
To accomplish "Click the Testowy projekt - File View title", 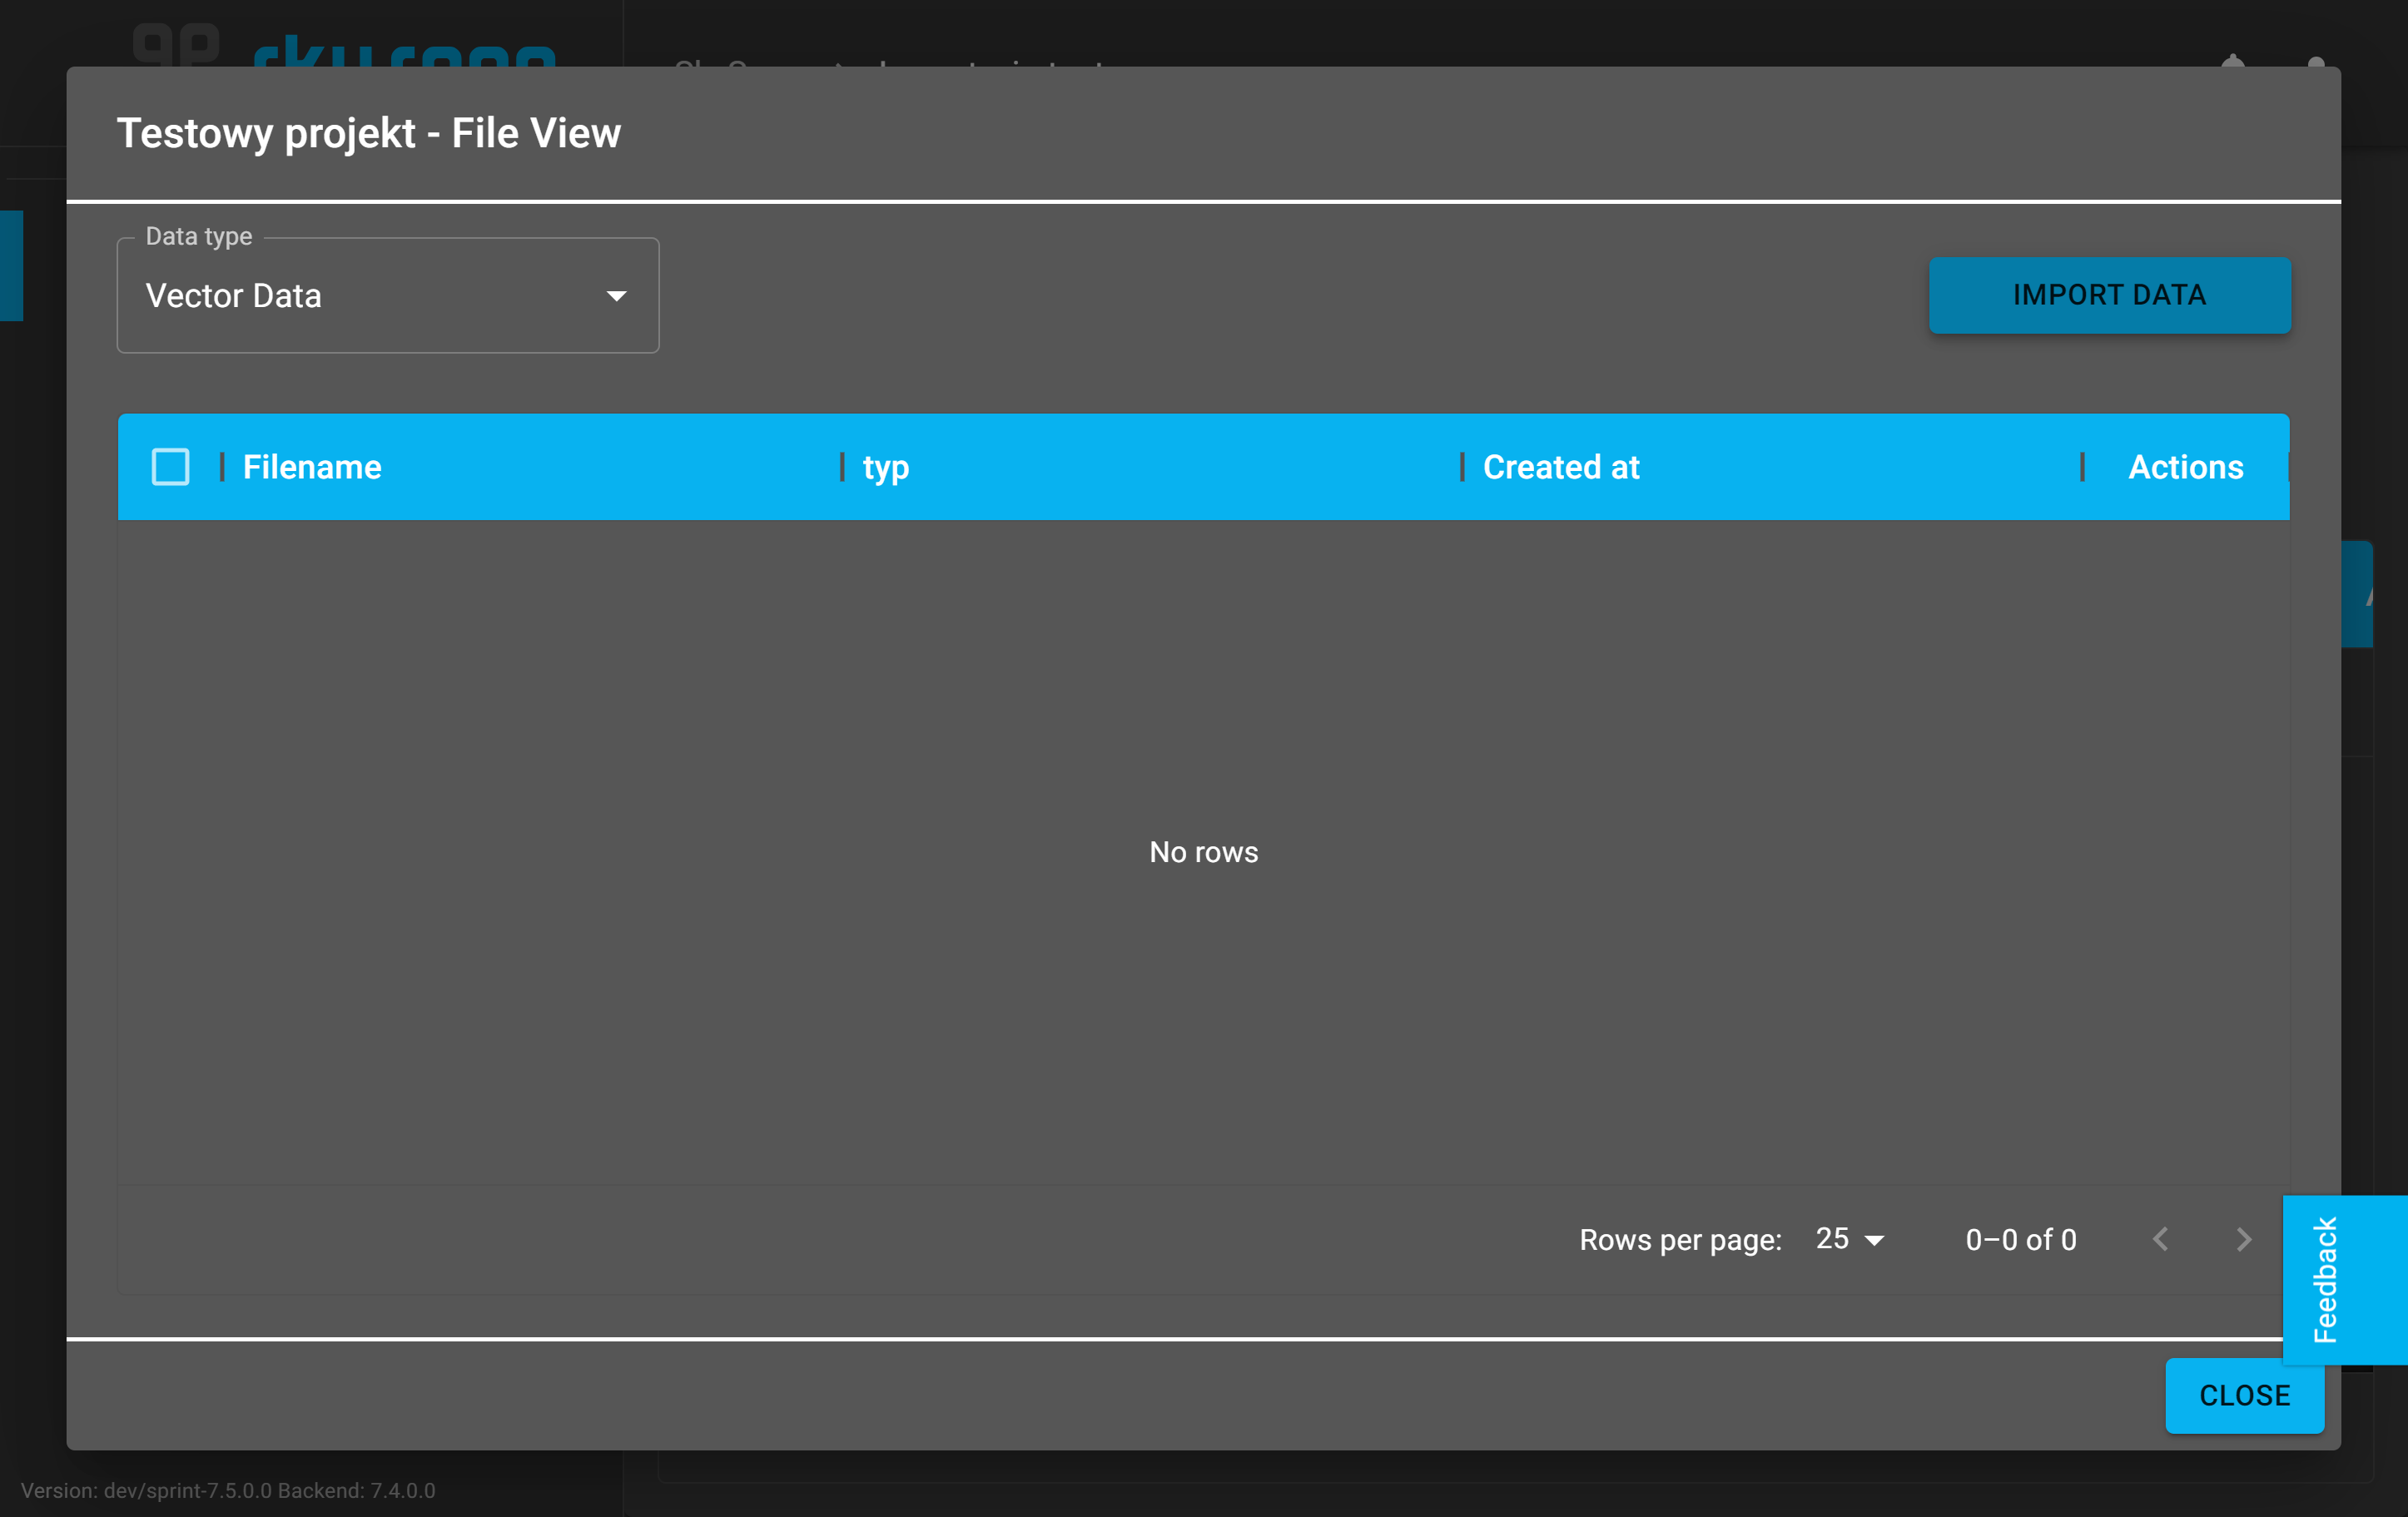I will (x=369, y=133).
